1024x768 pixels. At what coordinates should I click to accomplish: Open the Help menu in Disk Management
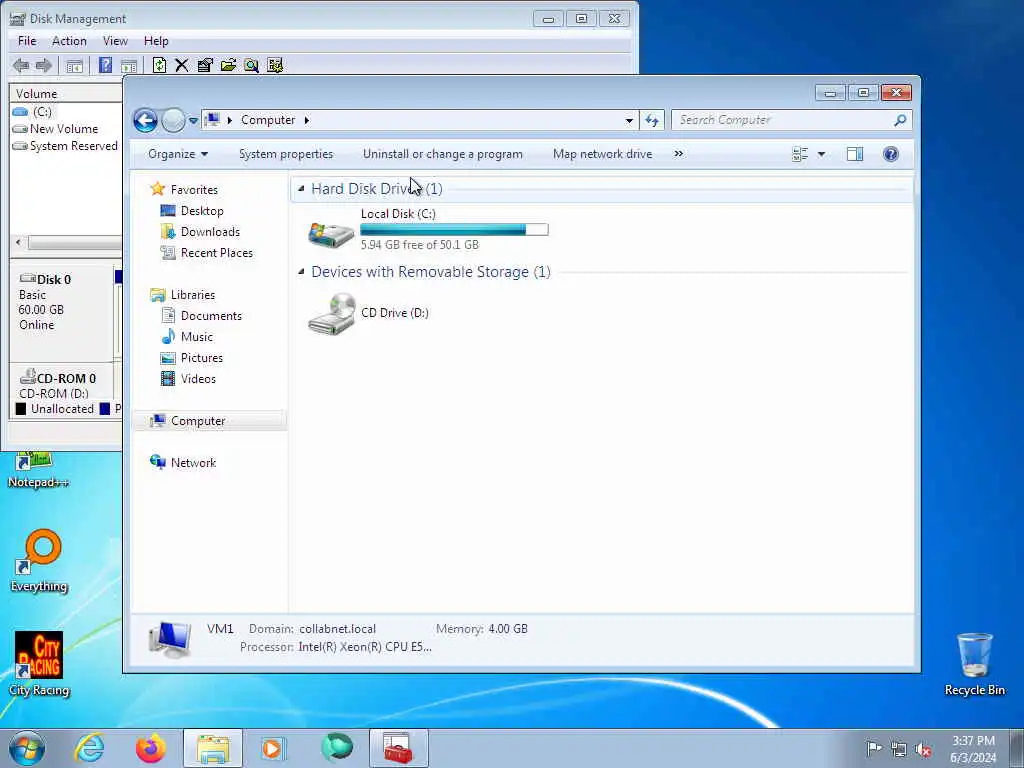pos(156,41)
